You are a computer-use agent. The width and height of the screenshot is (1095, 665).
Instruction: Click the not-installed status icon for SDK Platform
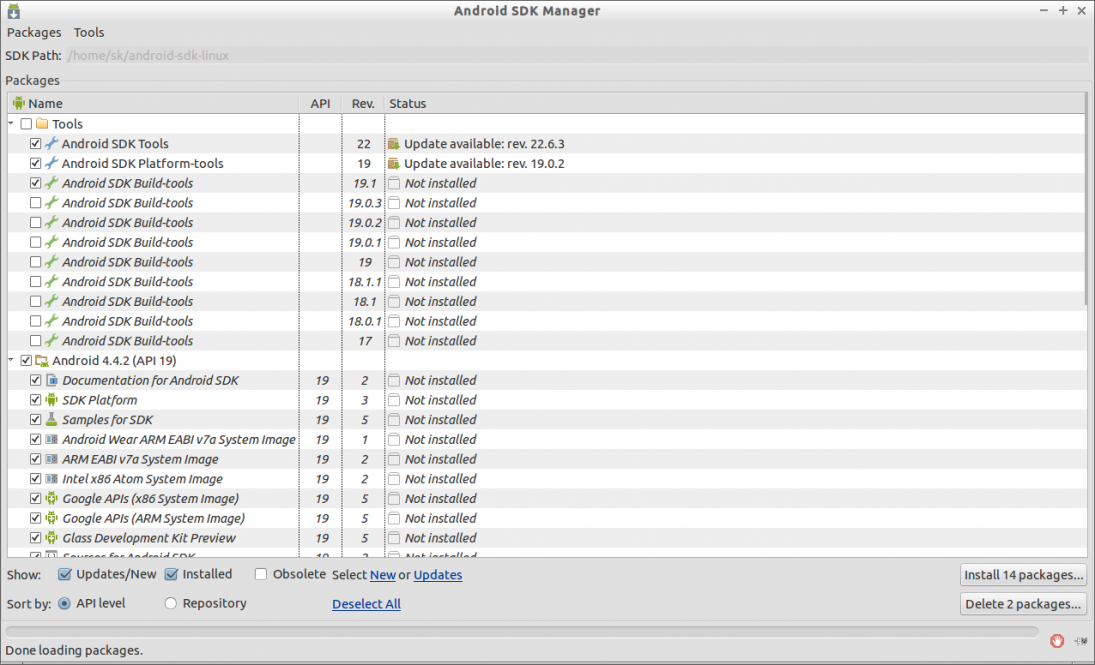click(395, 400)
